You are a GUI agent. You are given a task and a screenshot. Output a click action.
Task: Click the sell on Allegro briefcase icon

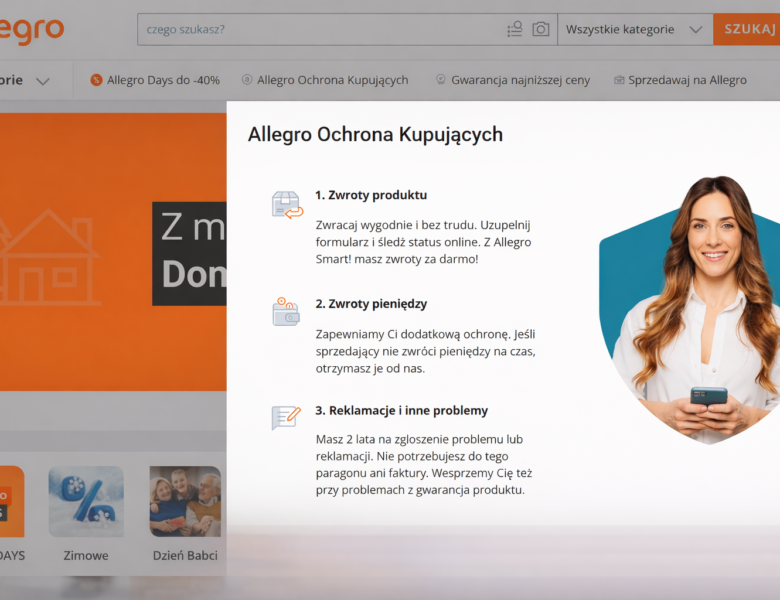click(x=619, y=80)
